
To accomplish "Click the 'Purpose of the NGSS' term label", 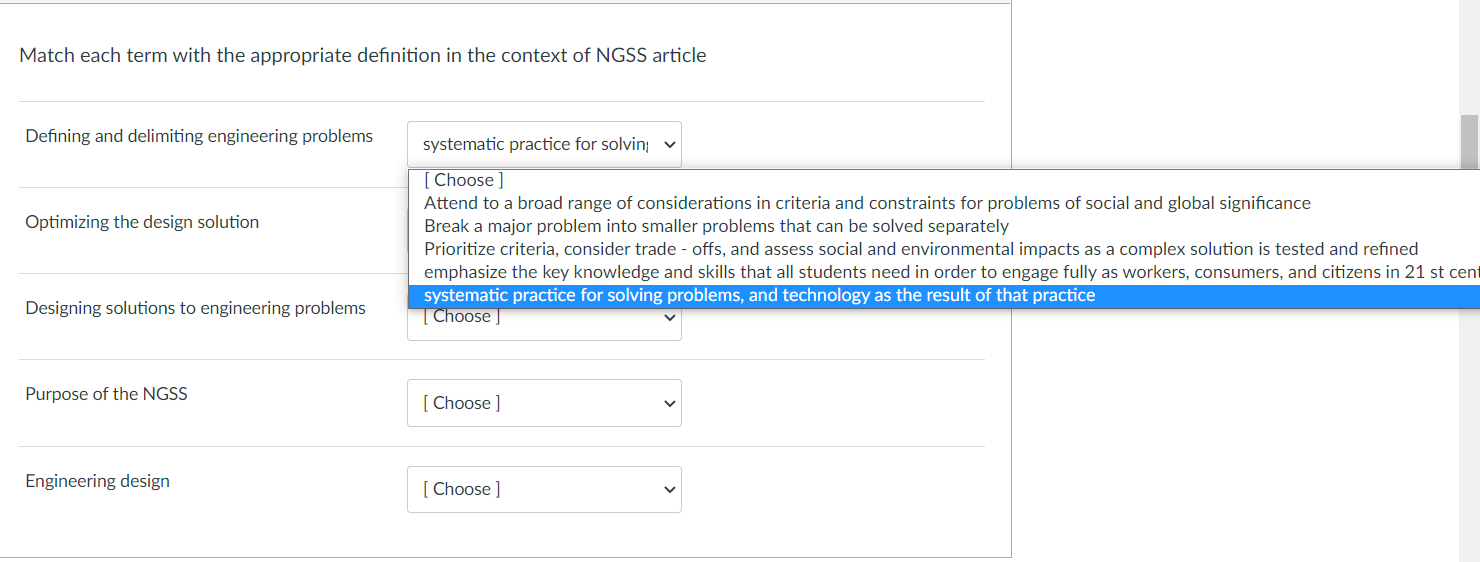I will point(106,394).
